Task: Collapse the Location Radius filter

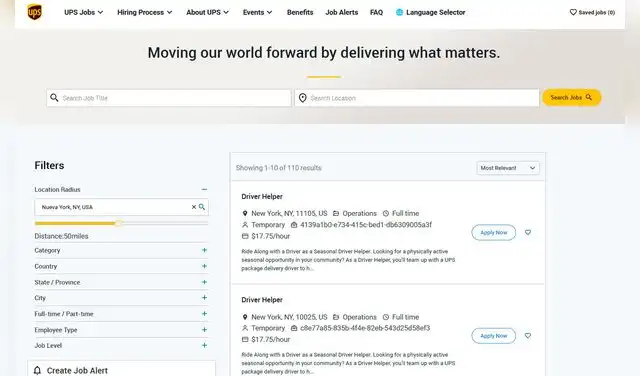Action: pos(204,189)
